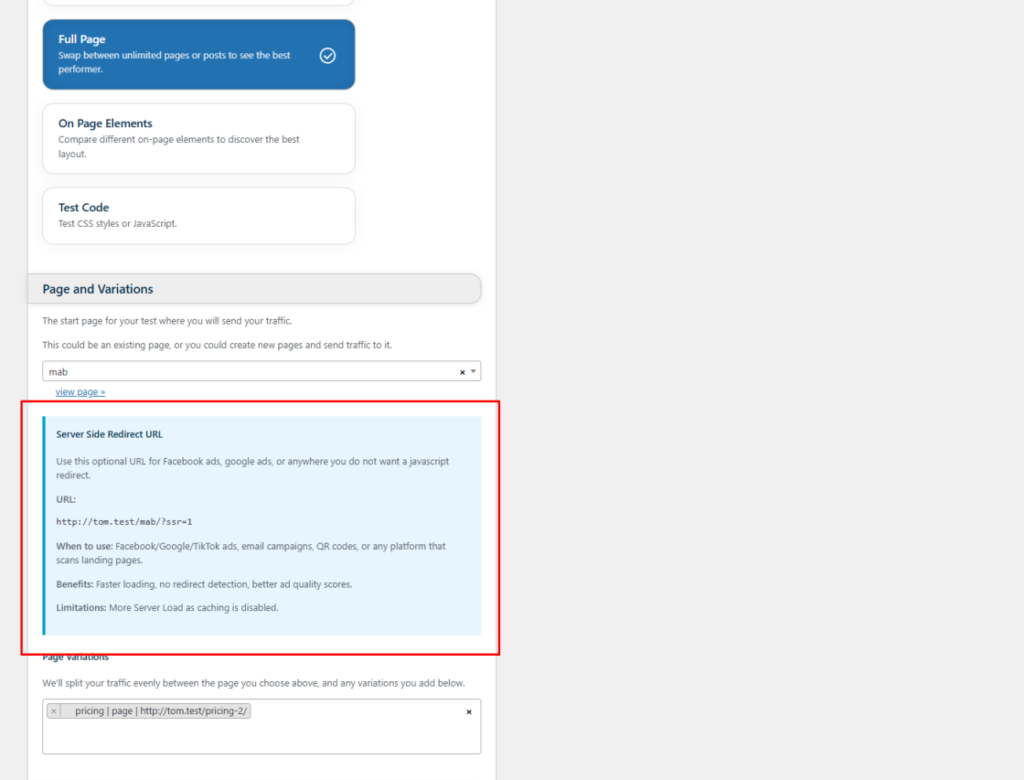1024x780 pixels.
Task: Follow the "view page »" link
Action: (x=80, y=392)
